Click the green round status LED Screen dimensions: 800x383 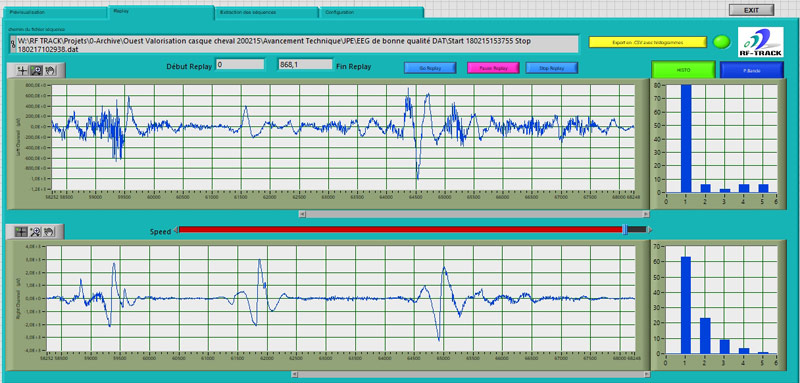click(x=721, y=42)
